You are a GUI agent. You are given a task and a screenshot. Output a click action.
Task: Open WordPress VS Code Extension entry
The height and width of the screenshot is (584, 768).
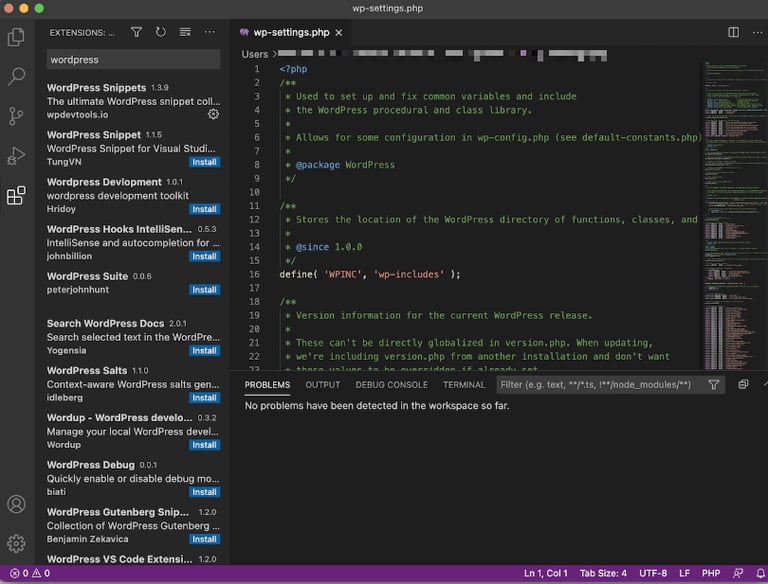point(133,559)
